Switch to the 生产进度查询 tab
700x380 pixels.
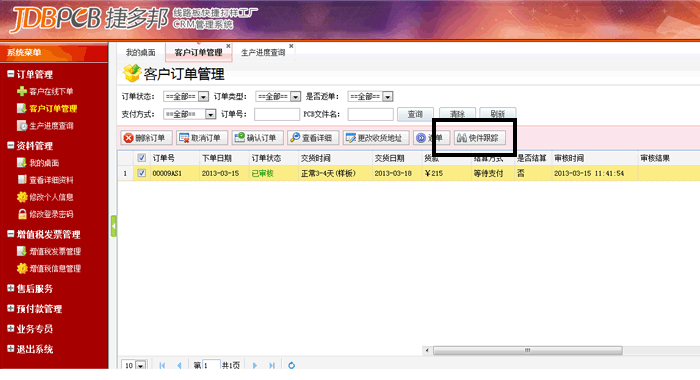[x=263, y=53]
